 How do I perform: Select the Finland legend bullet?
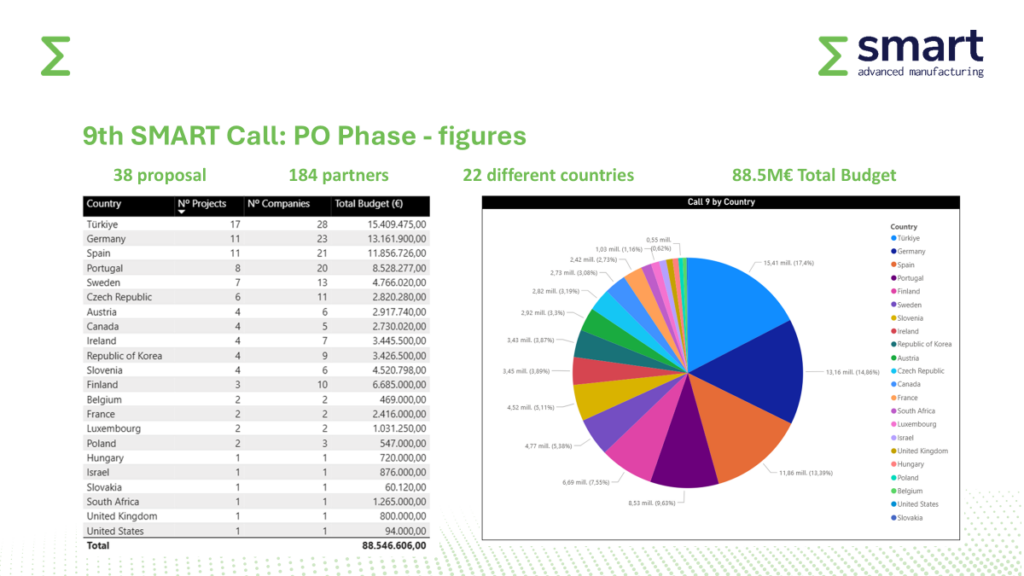(893, 292)
